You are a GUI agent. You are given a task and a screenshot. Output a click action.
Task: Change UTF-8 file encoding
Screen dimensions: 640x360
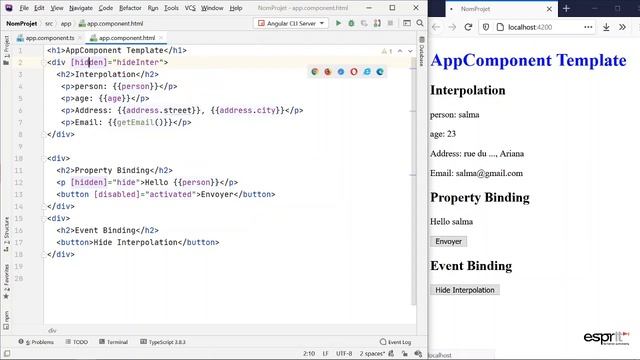tap(344, 353)
